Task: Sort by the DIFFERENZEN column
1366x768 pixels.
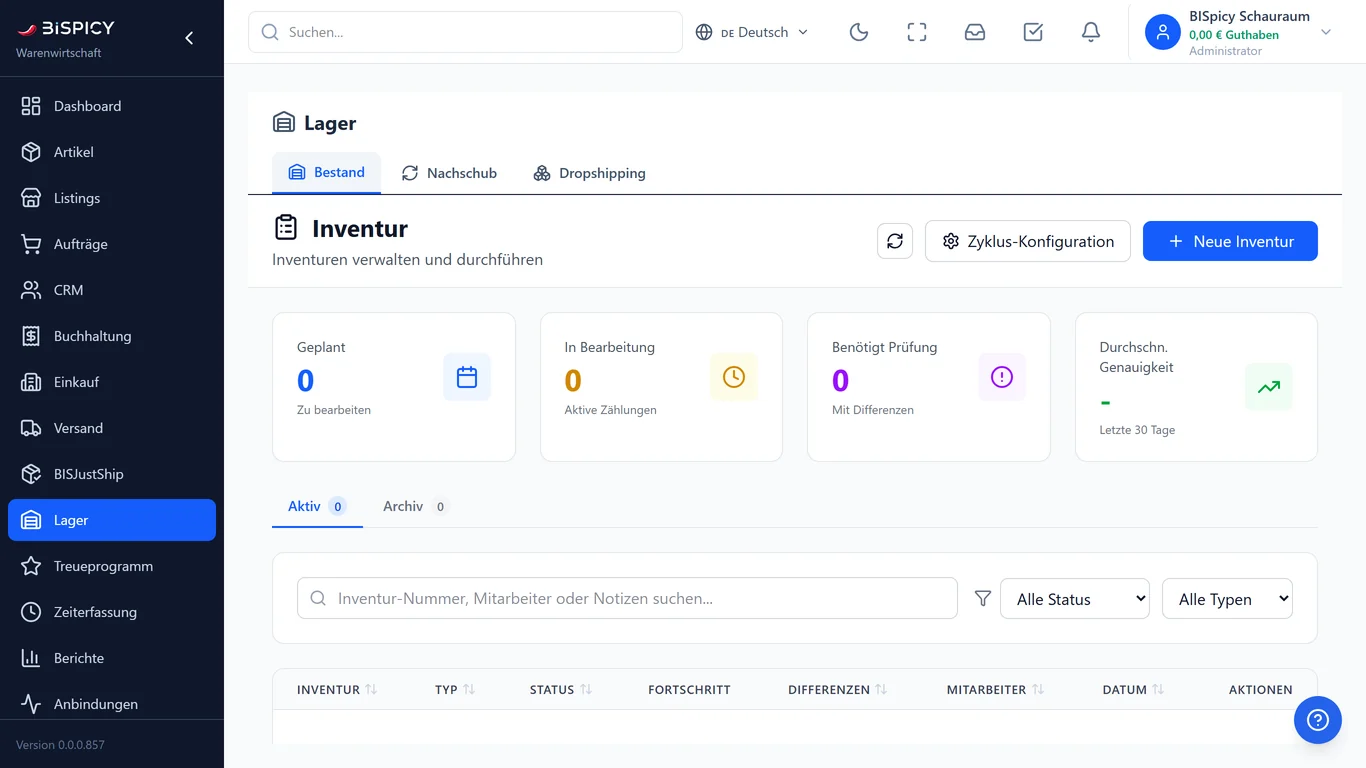Action: [x=838, y=690]
